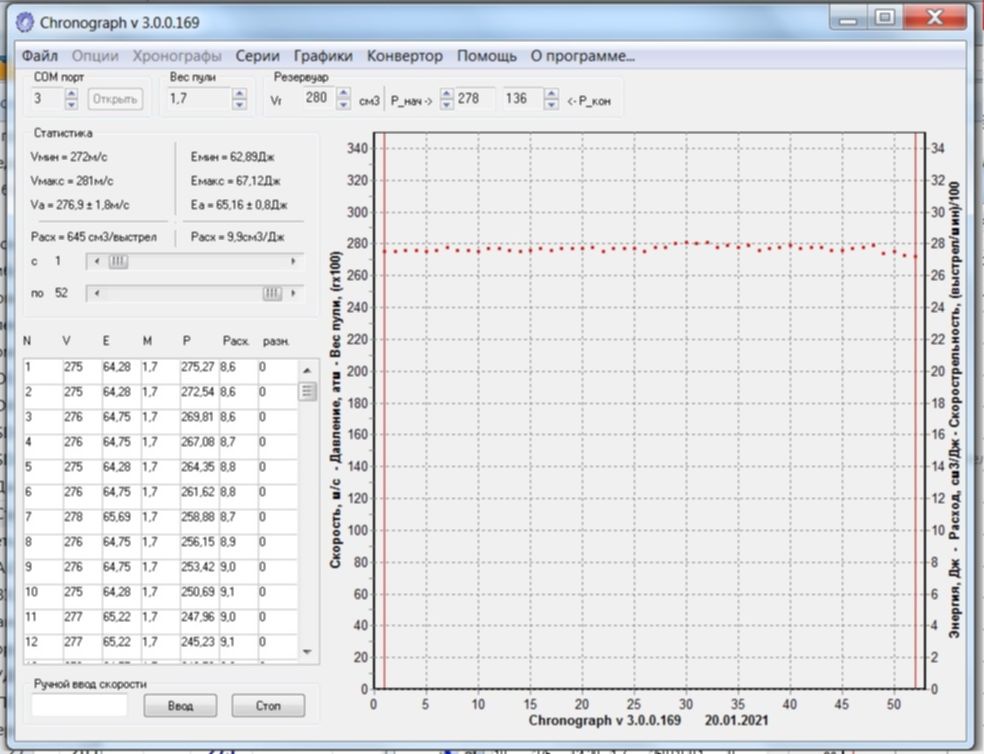Click the Chronograph app icon in title bar

[25, 21]
